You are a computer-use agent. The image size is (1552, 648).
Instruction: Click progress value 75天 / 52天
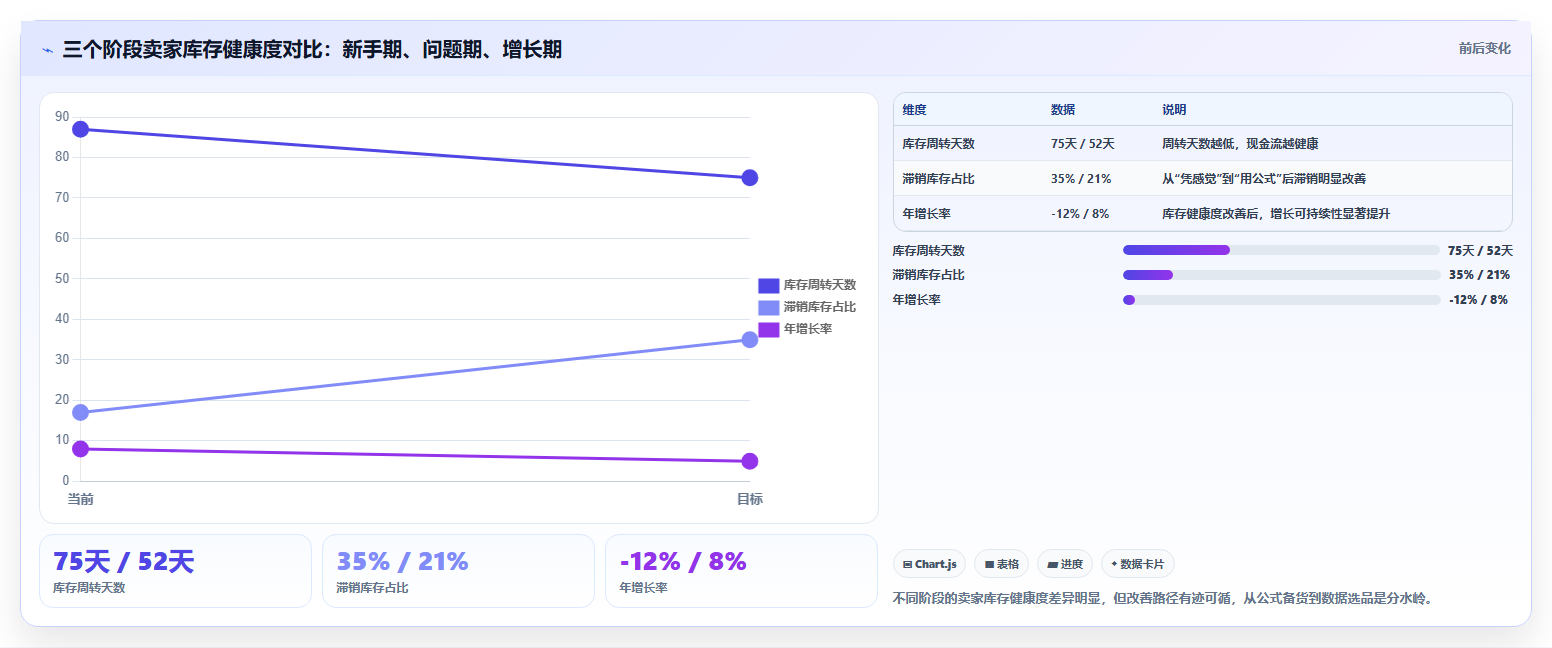(1480, 251)
